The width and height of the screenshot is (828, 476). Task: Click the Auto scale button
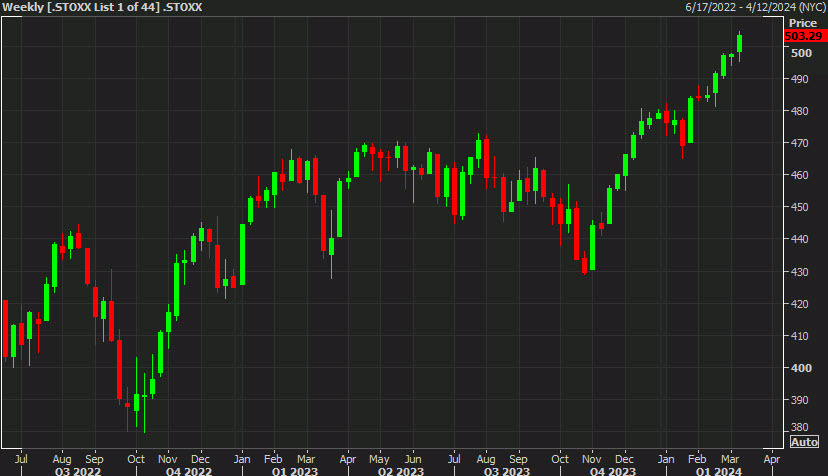click(804, 442)
